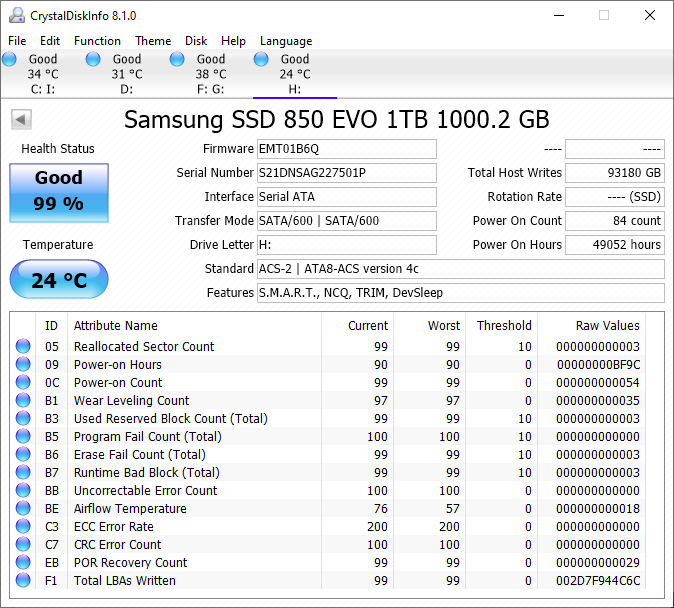Click the Raw Values column header
This screenshot has width=674, height=608.
click(x=607, y=325)
